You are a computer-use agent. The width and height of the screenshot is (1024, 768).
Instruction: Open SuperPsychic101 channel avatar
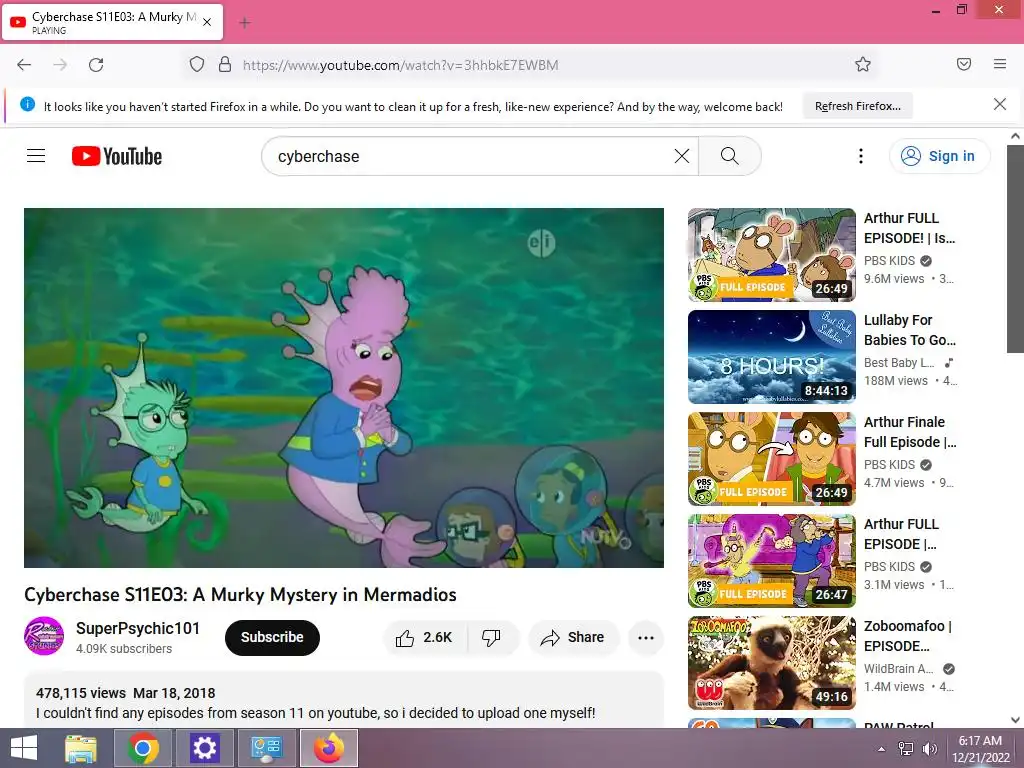(44, 636)
